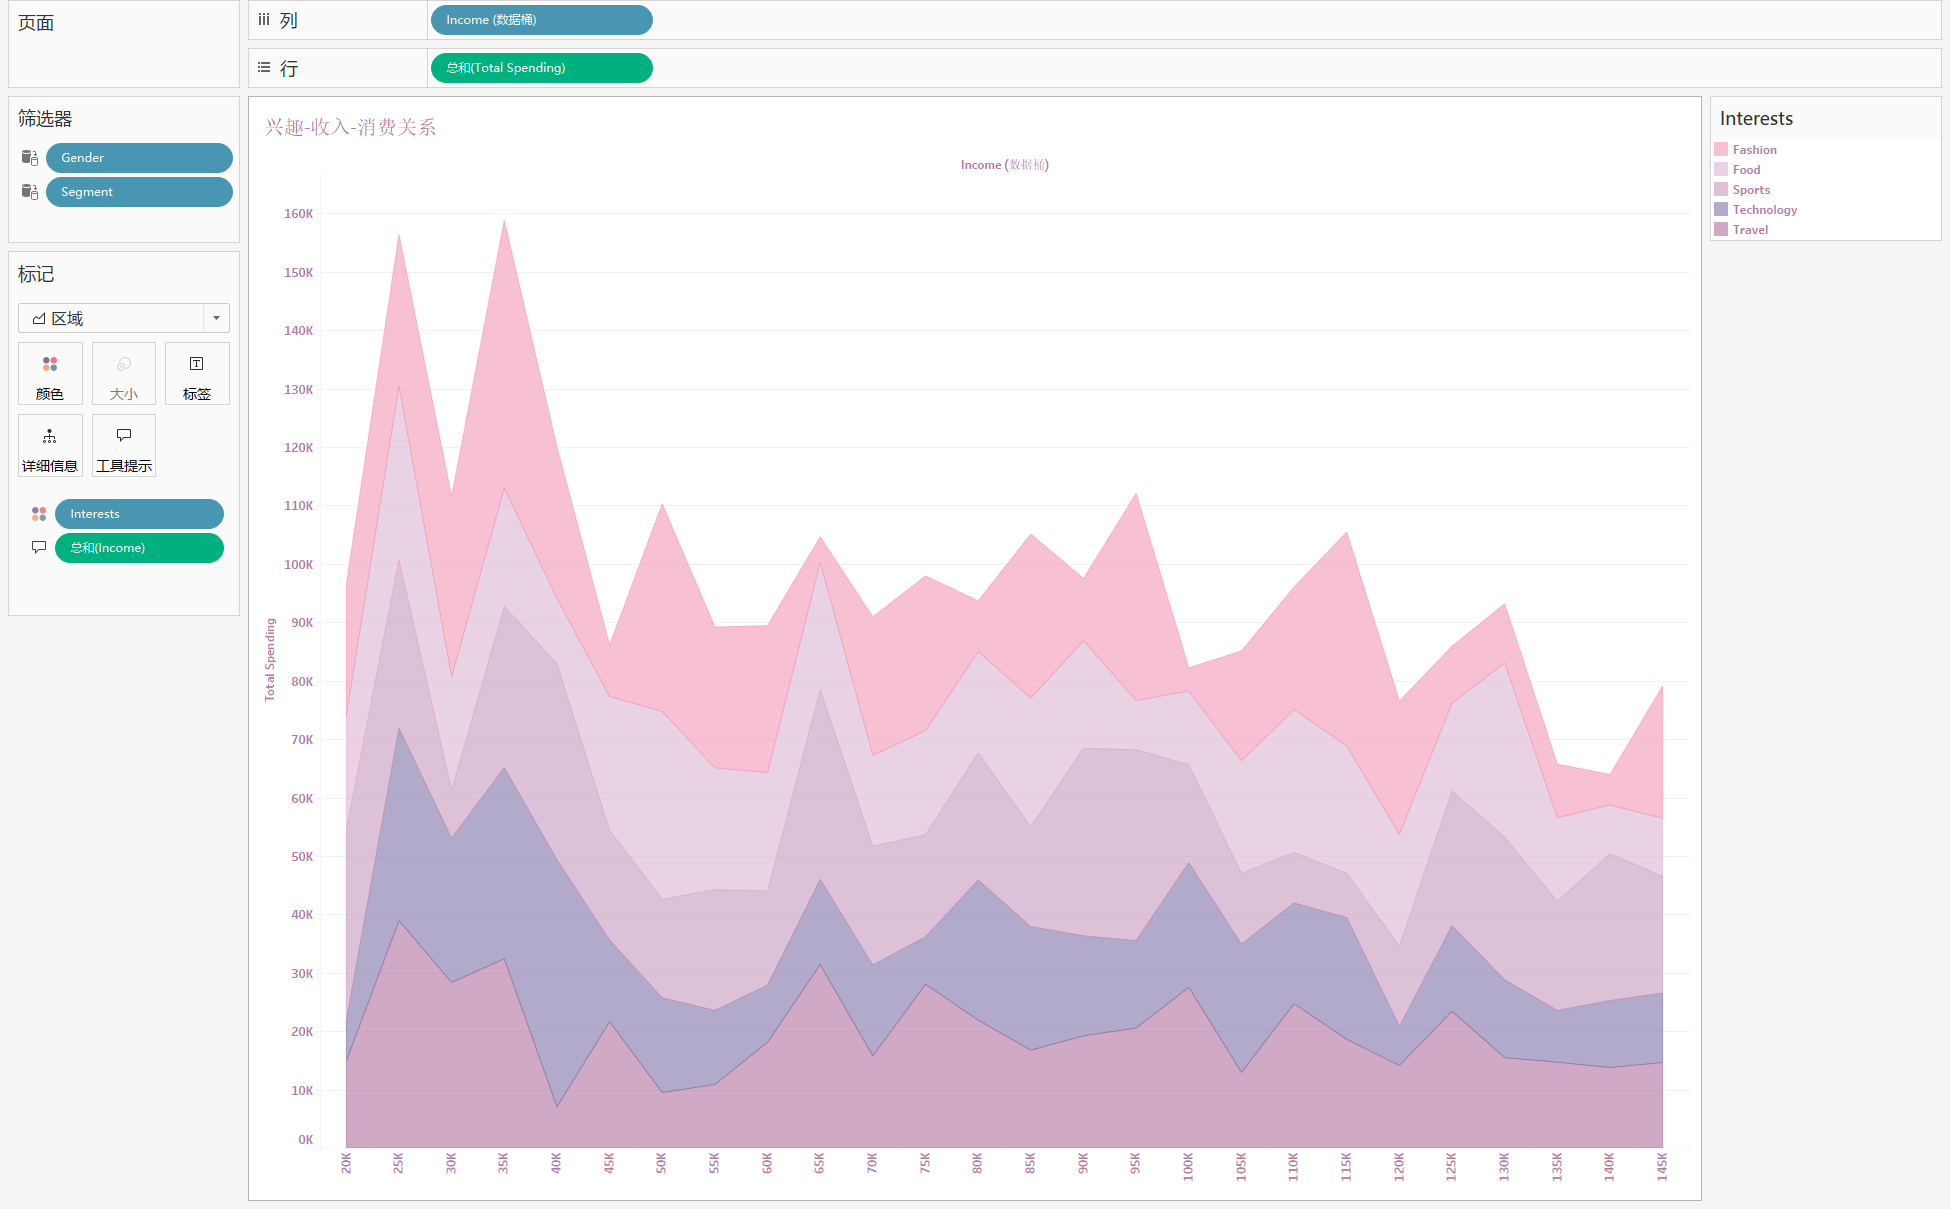Click the tooltip icon beside the 总和(Income) pill
This screenshot has width=1950, height=1209.
tap(39, 548)
